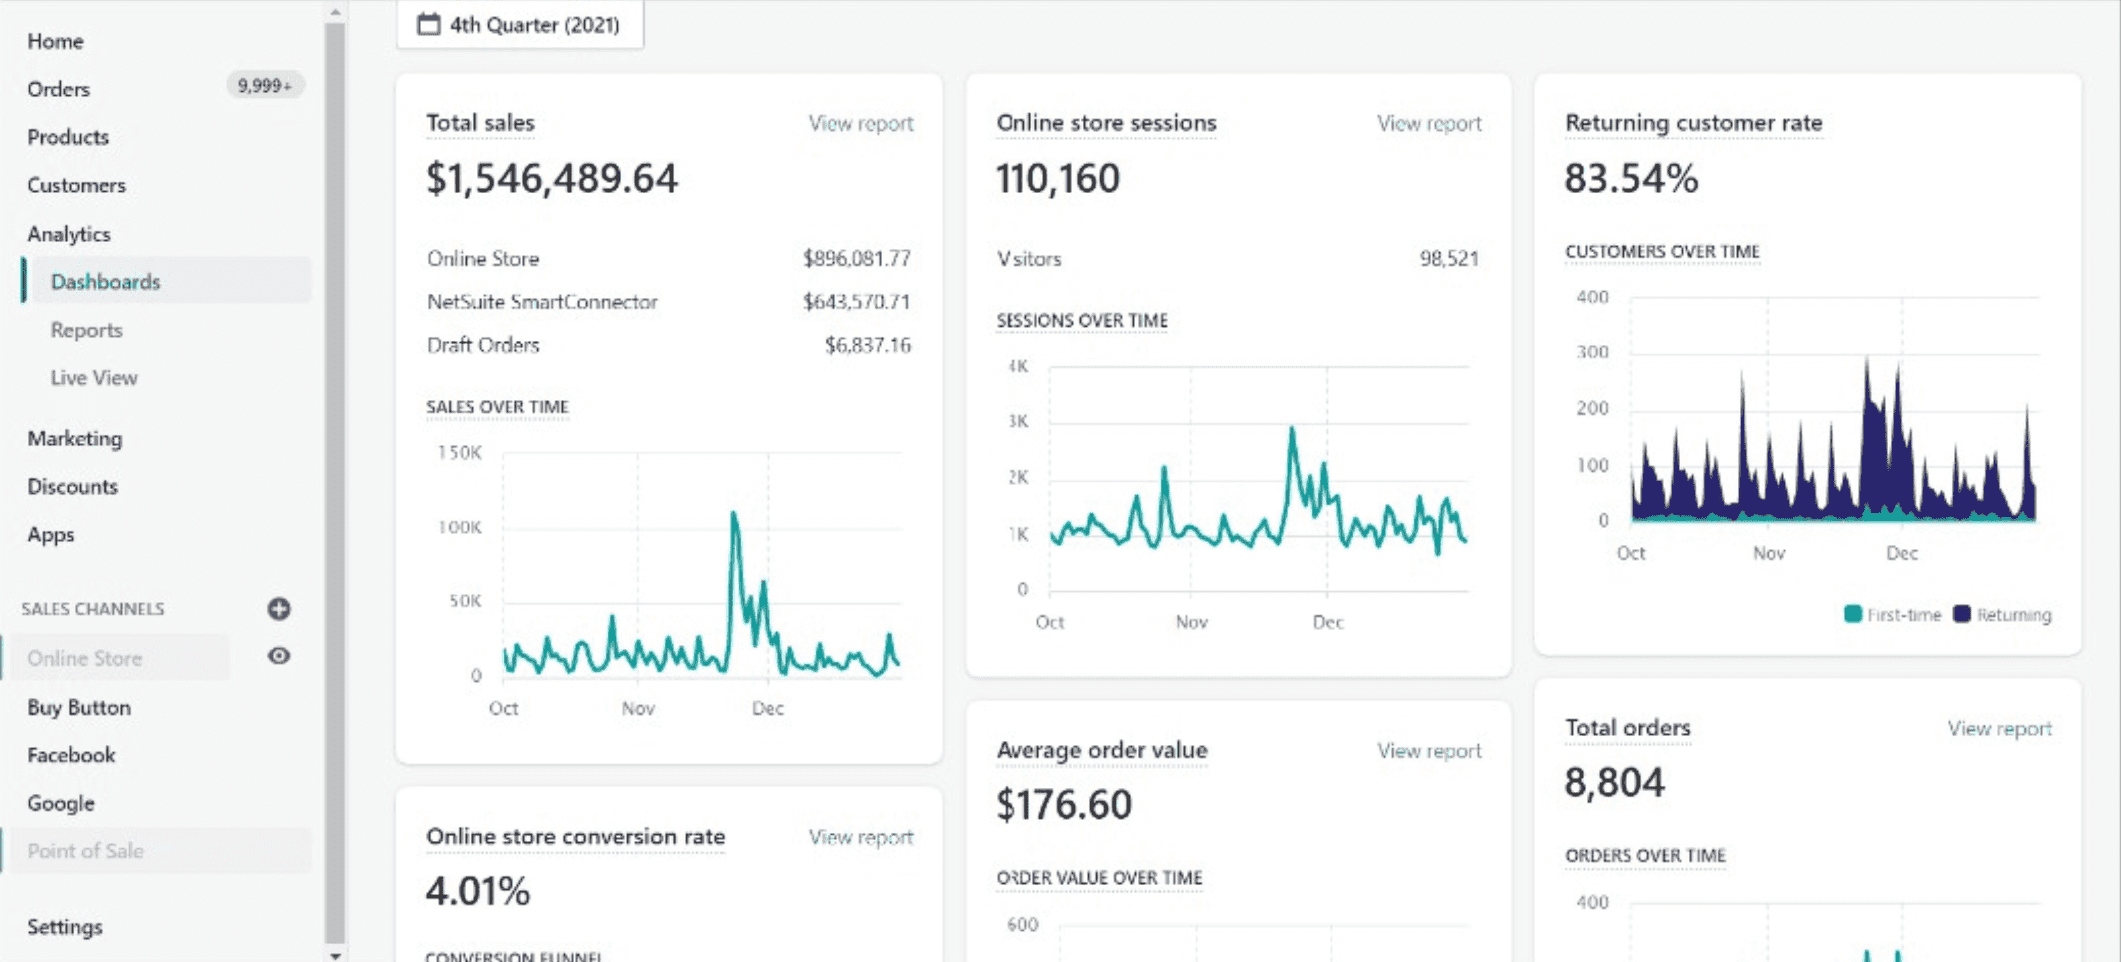The height and width of the screenshot is (962, 2121).
Task: Open Discounts page
Action: [72, 486]
